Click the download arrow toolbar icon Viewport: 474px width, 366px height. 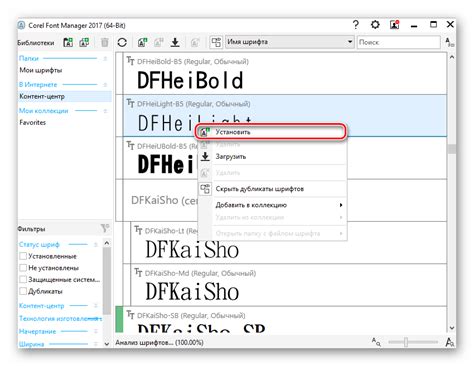175,42
